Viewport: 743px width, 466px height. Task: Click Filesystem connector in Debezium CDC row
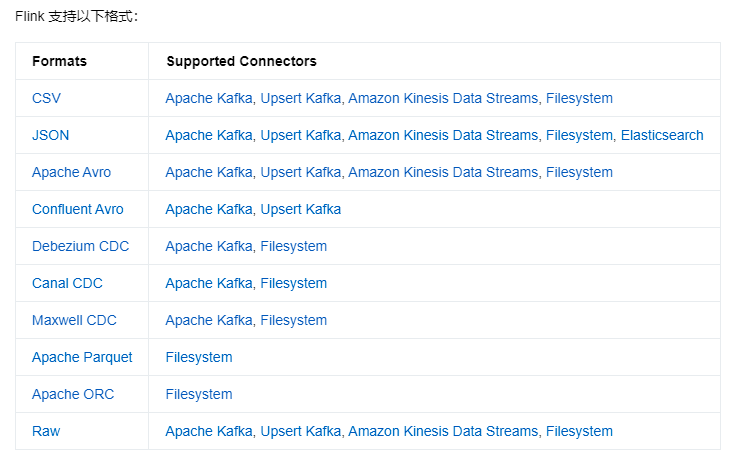293,246
